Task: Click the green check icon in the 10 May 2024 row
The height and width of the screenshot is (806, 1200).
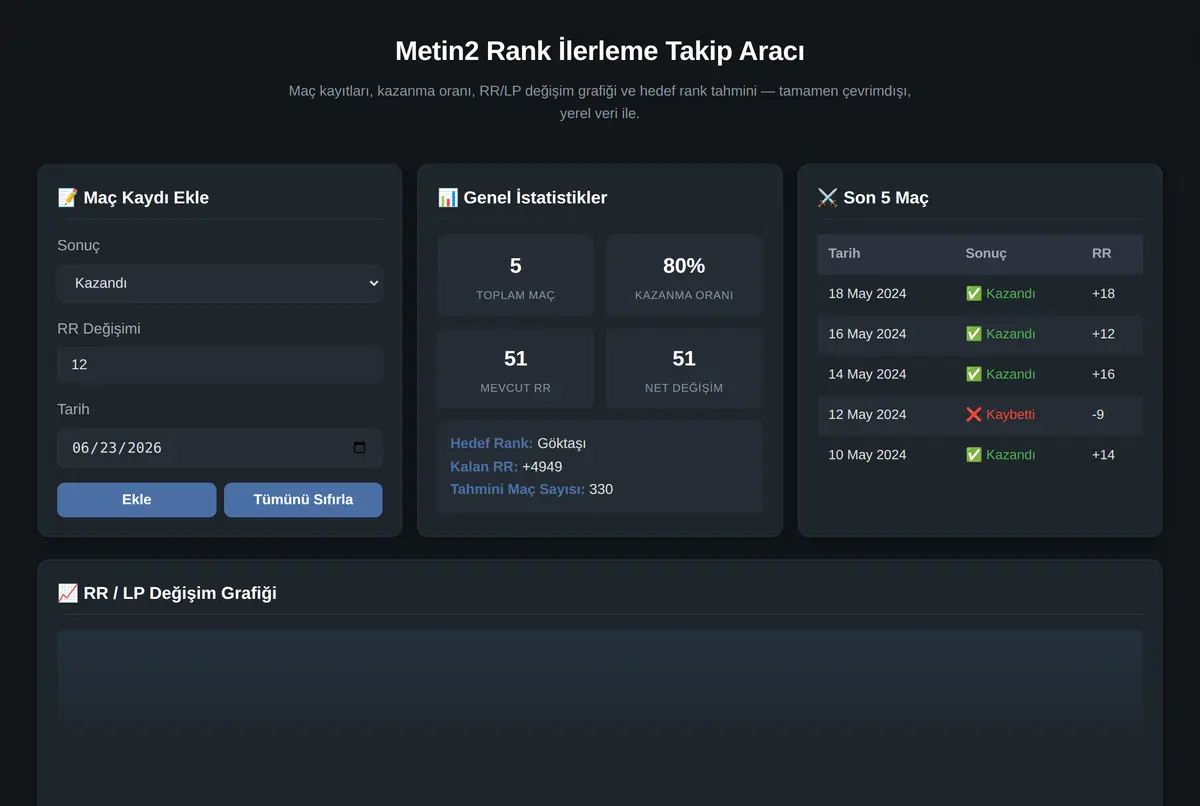Action: click(974, 454)
